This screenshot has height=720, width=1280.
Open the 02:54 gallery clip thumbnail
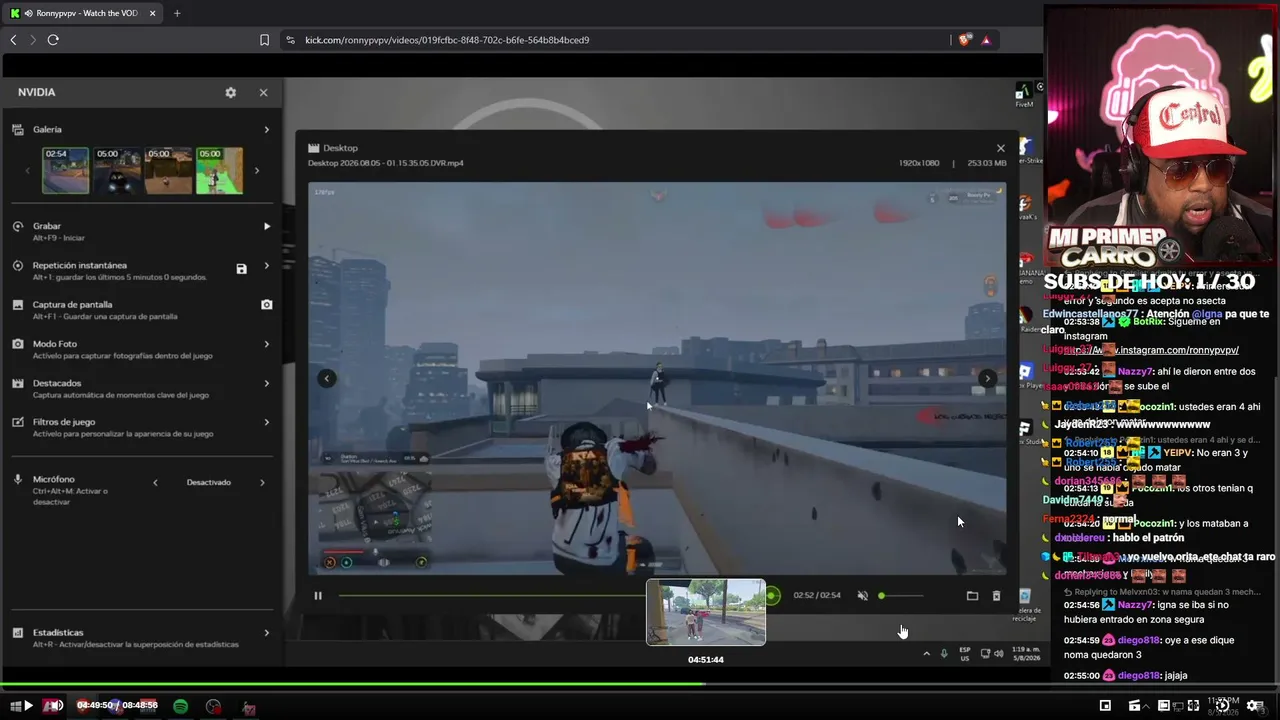coord(65,170)
